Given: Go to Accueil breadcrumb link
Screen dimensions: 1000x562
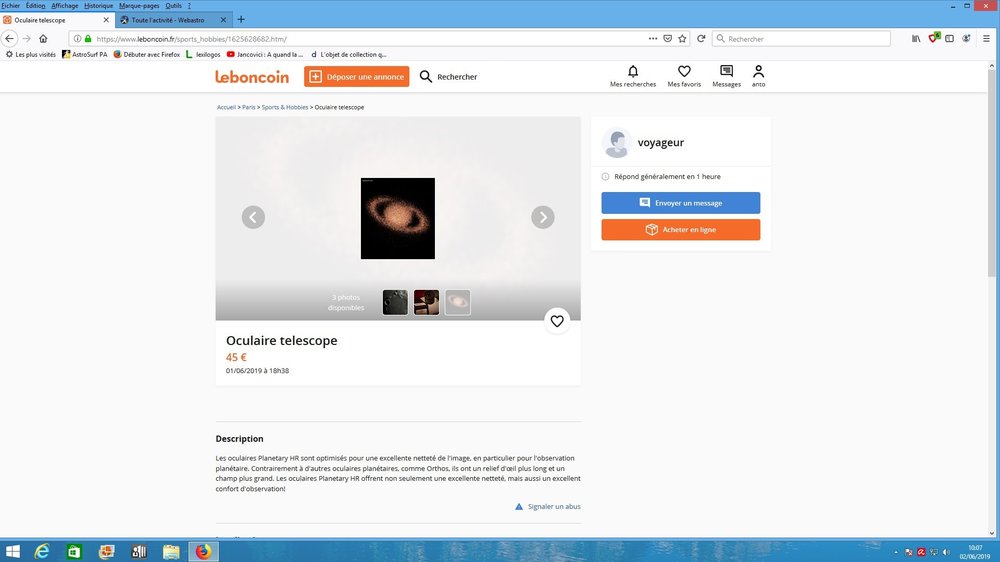Looking at the screenshot, I should coord(226,107).
